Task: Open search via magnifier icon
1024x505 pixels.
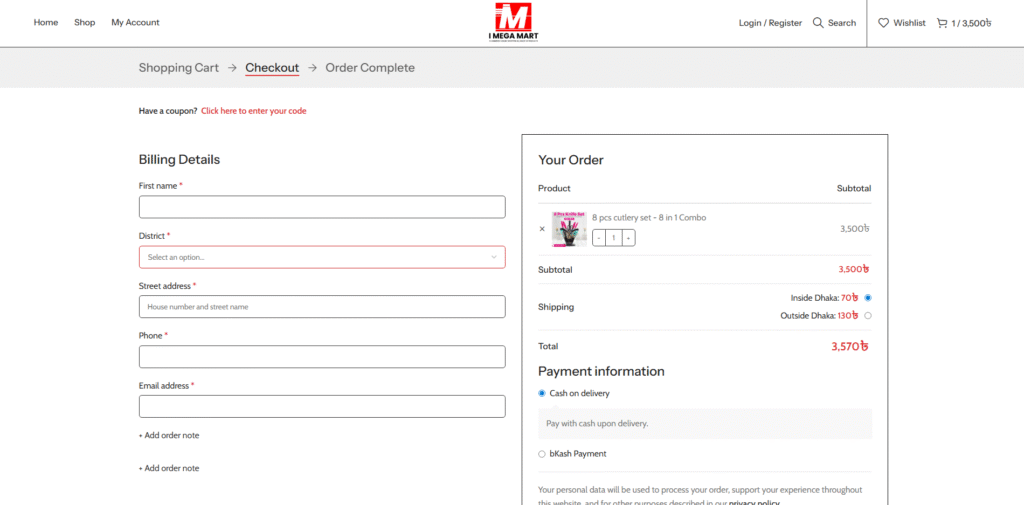Action: pos(818,23)
